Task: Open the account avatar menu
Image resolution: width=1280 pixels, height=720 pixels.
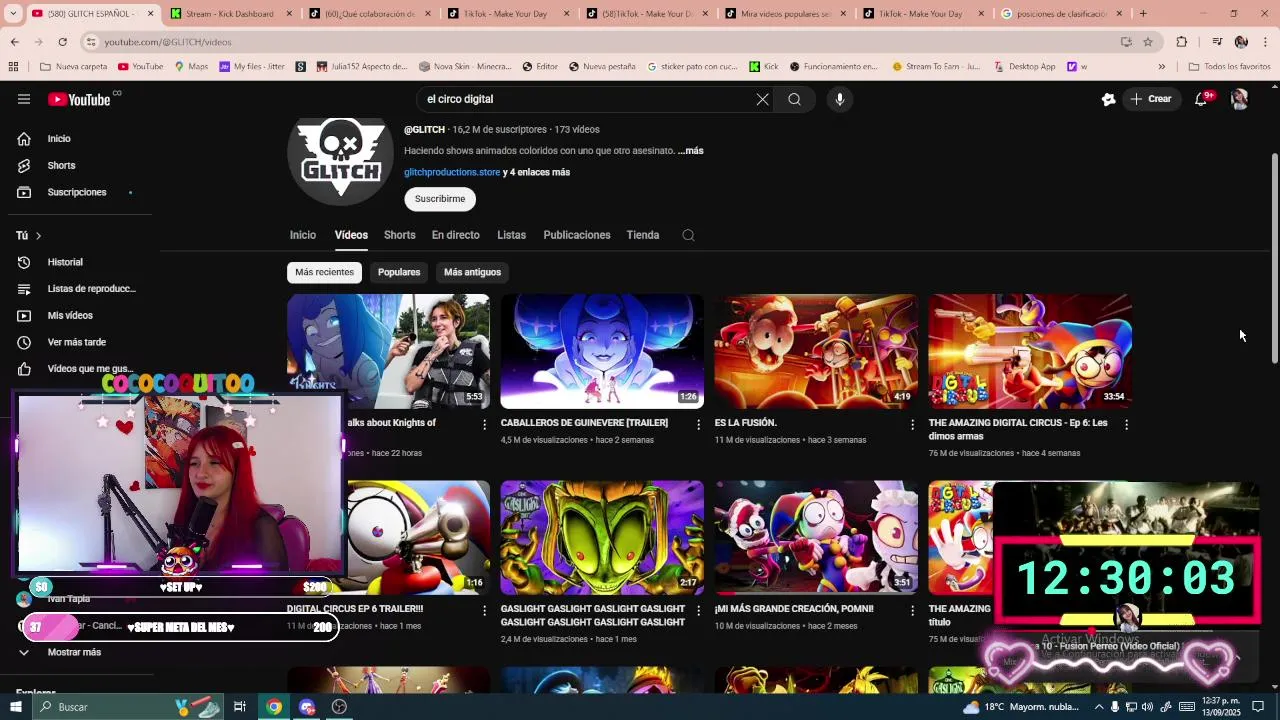Action: (x=1239, y=99)
